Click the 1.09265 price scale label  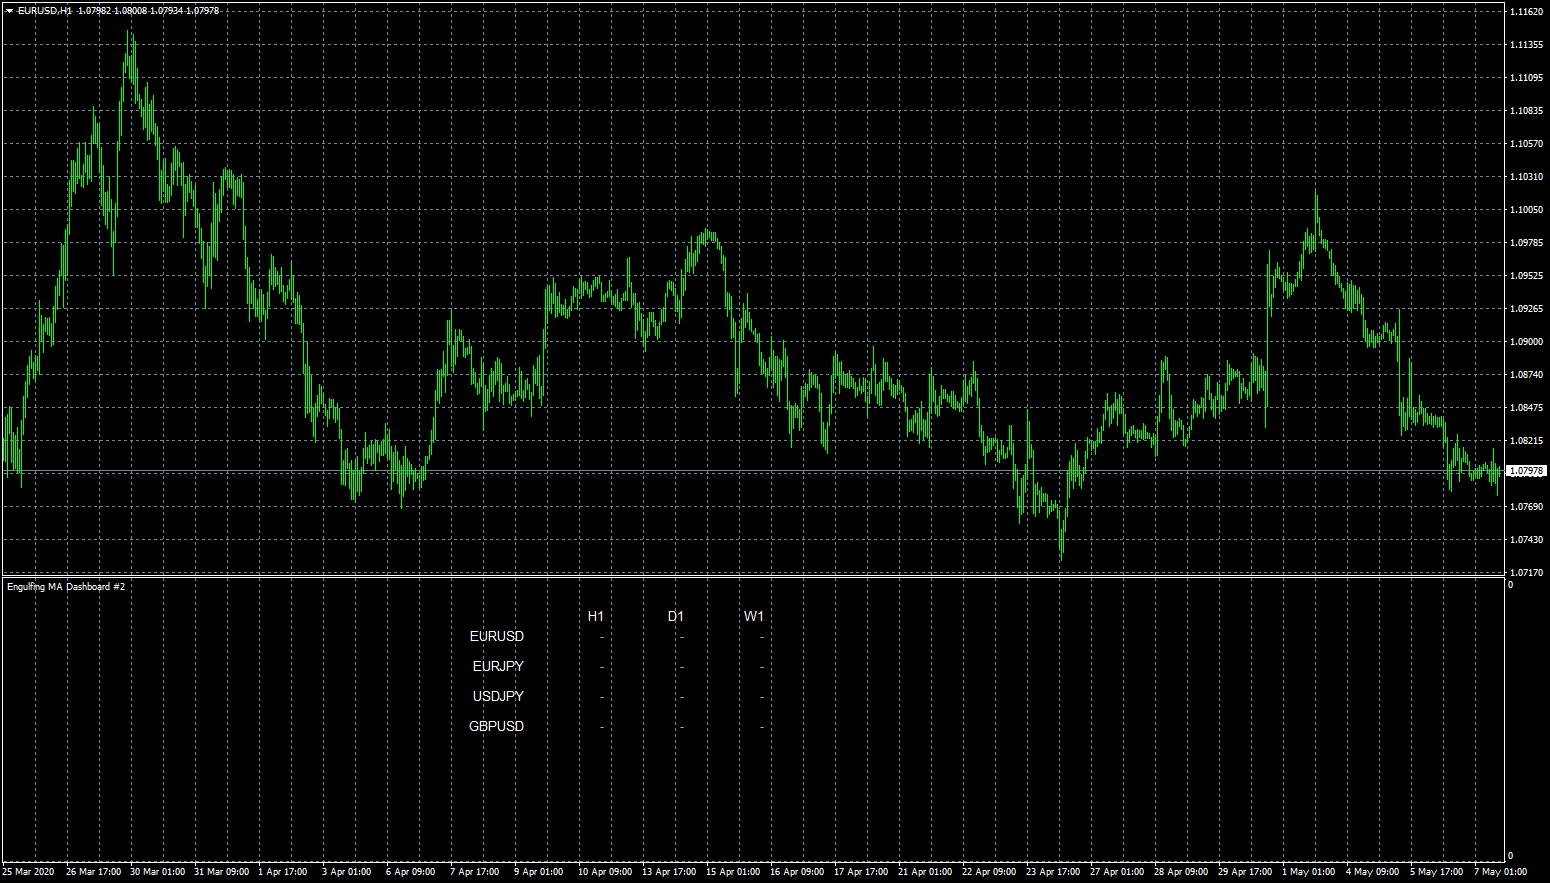[1526, 309]
